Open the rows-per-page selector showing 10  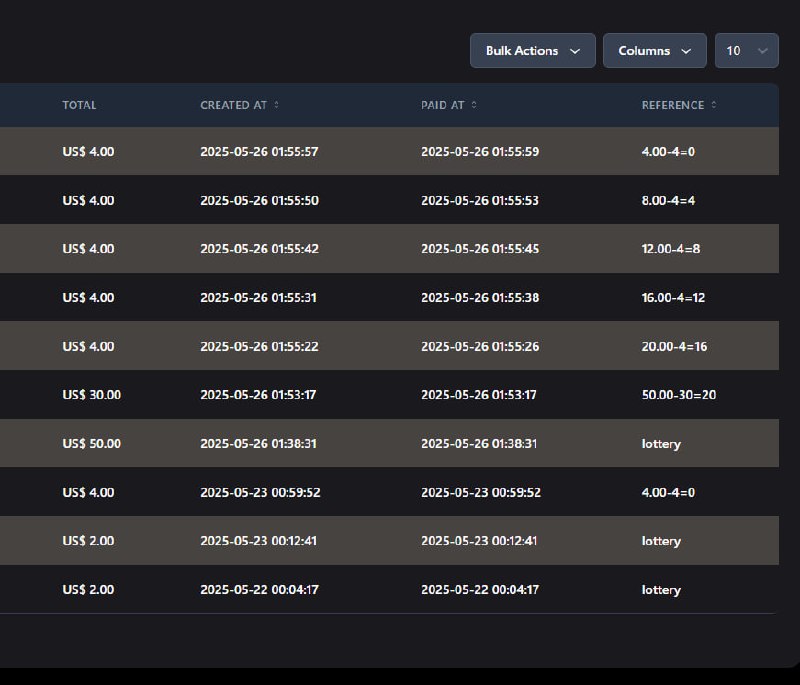[x=746, y=51]
